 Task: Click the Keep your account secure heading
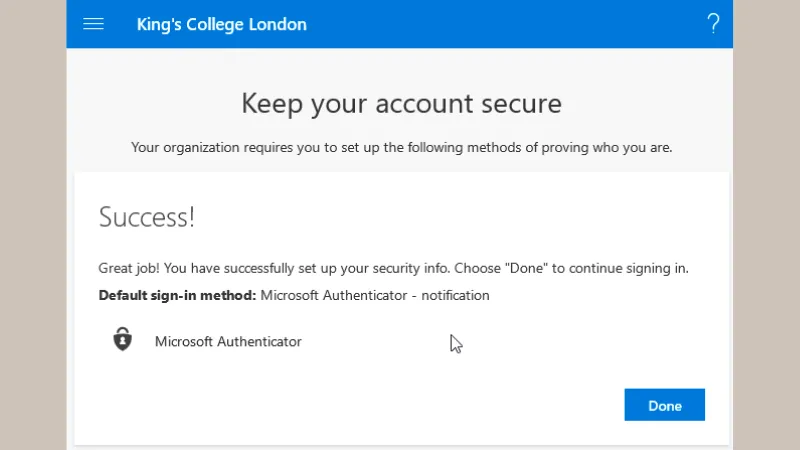[x=402, y=104]
